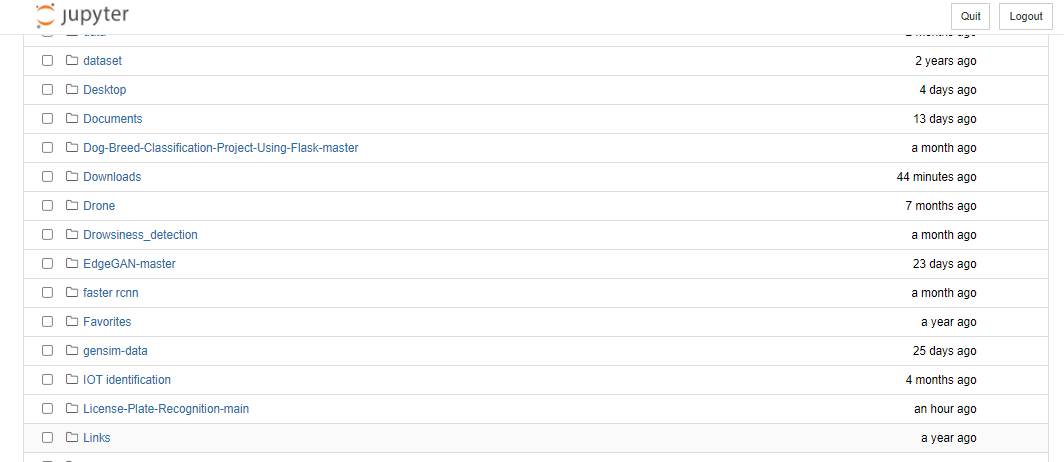Tick the checkbox for Drowsiness_detection
1064x462 pixels.
tap(47, 235)
